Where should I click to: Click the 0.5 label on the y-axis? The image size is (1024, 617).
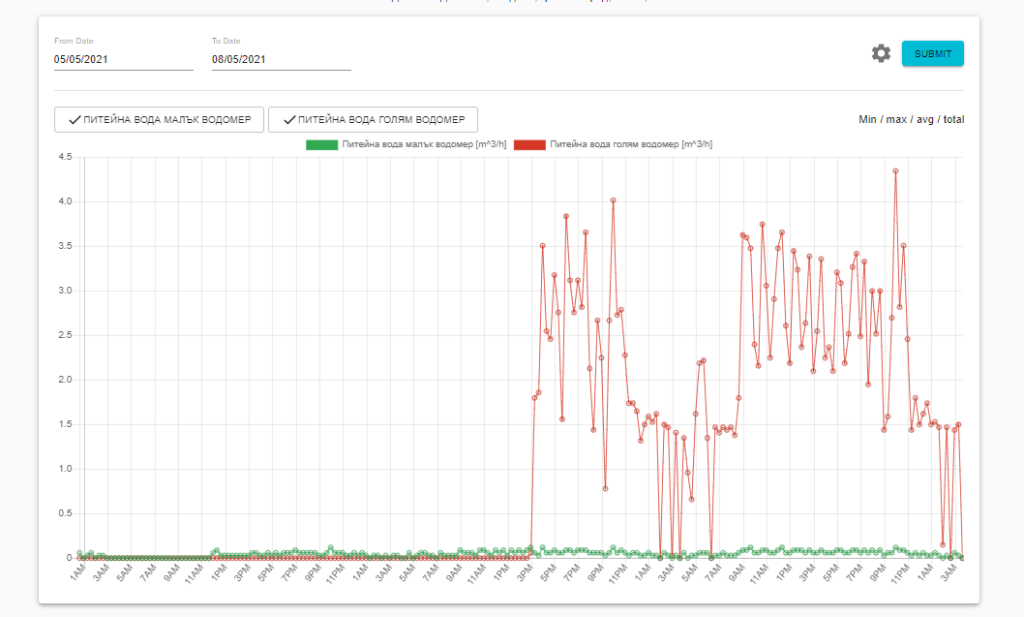click(x=65, y=513)
